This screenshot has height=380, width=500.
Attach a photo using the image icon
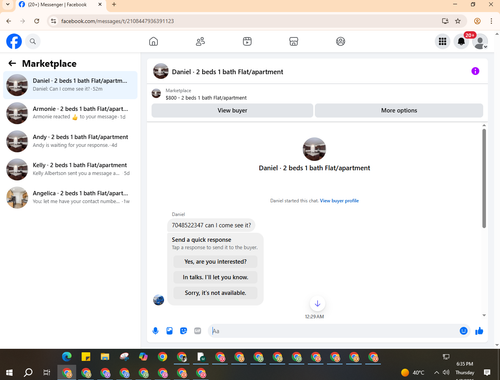tap(169, 331)
